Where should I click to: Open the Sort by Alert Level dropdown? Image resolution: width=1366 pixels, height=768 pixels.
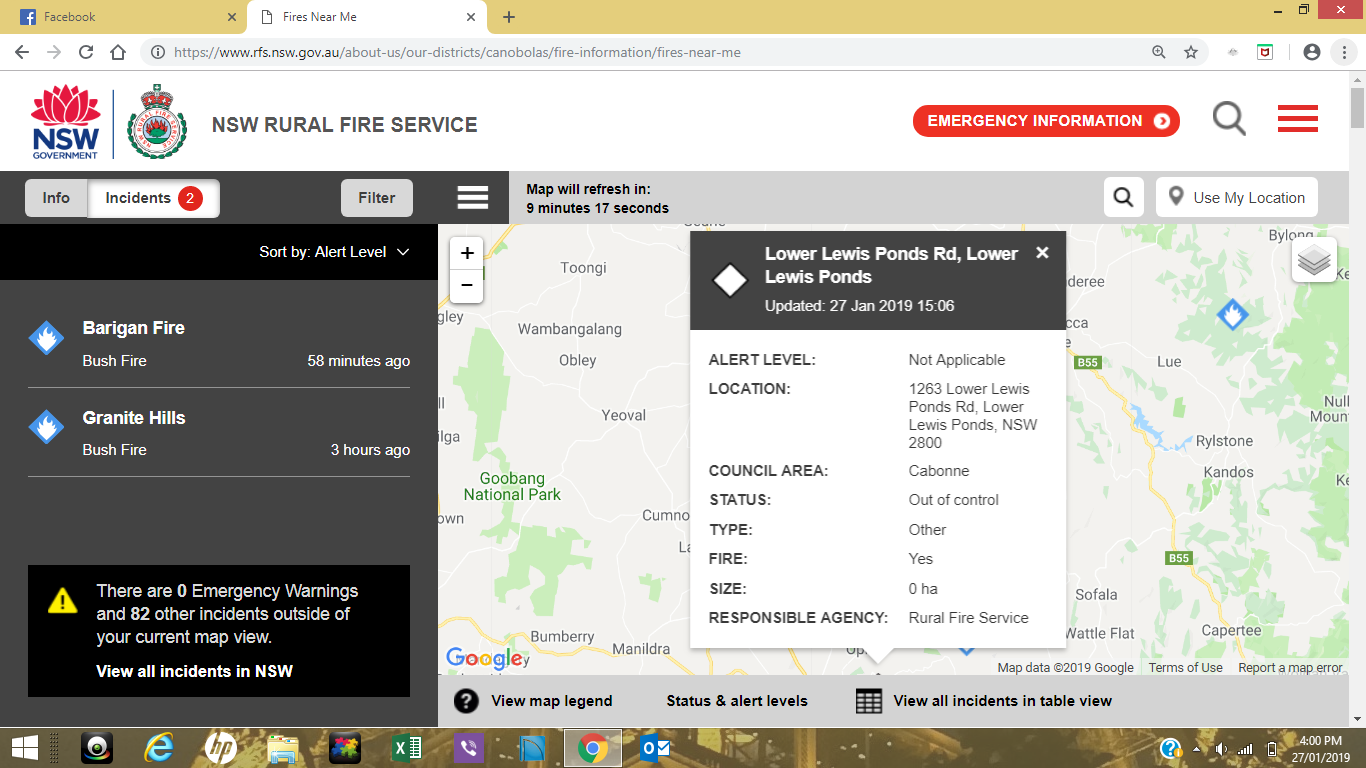tap(334, 252)
